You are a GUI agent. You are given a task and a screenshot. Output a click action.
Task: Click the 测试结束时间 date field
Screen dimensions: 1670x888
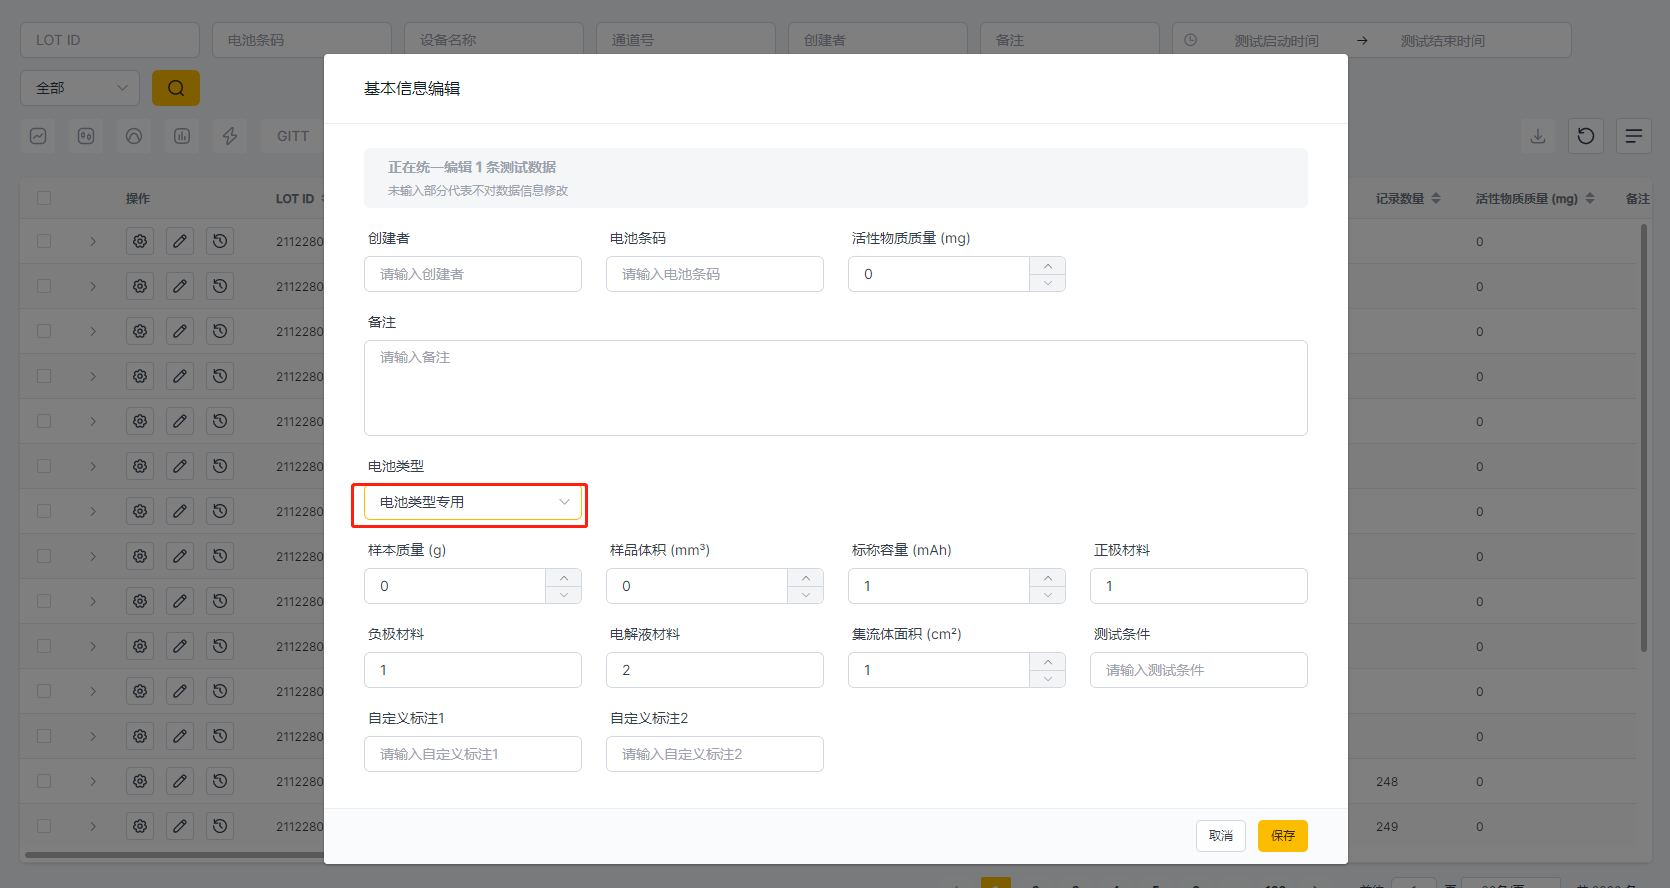tap(1442, 40)
